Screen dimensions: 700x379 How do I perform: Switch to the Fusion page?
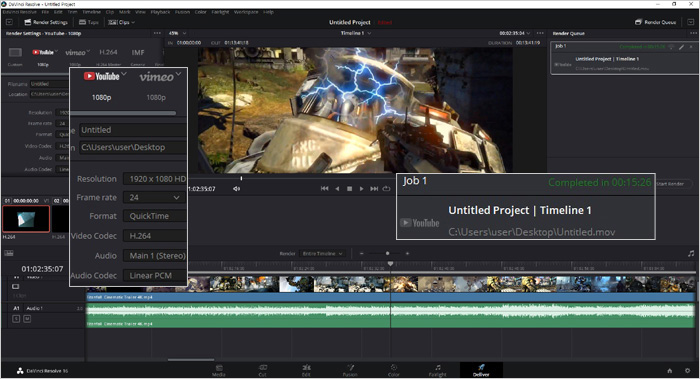pyautogui.click(x=350, y=370)
